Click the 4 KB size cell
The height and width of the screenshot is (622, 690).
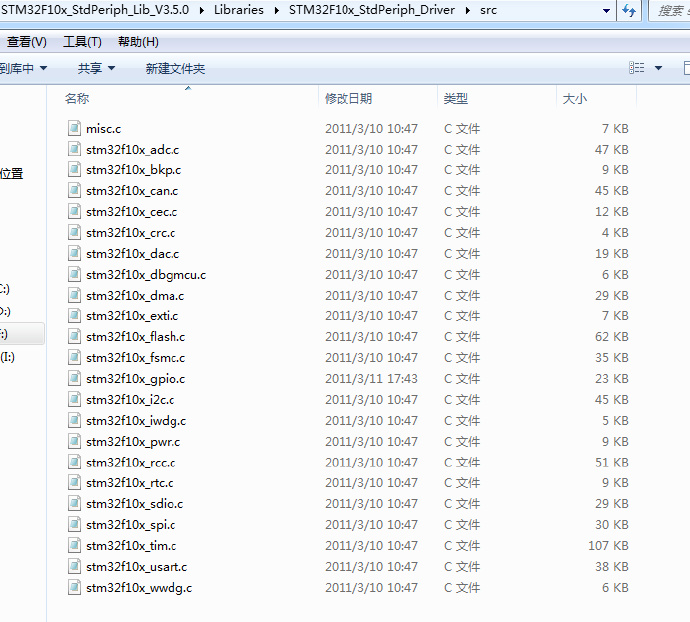[615, 232]
